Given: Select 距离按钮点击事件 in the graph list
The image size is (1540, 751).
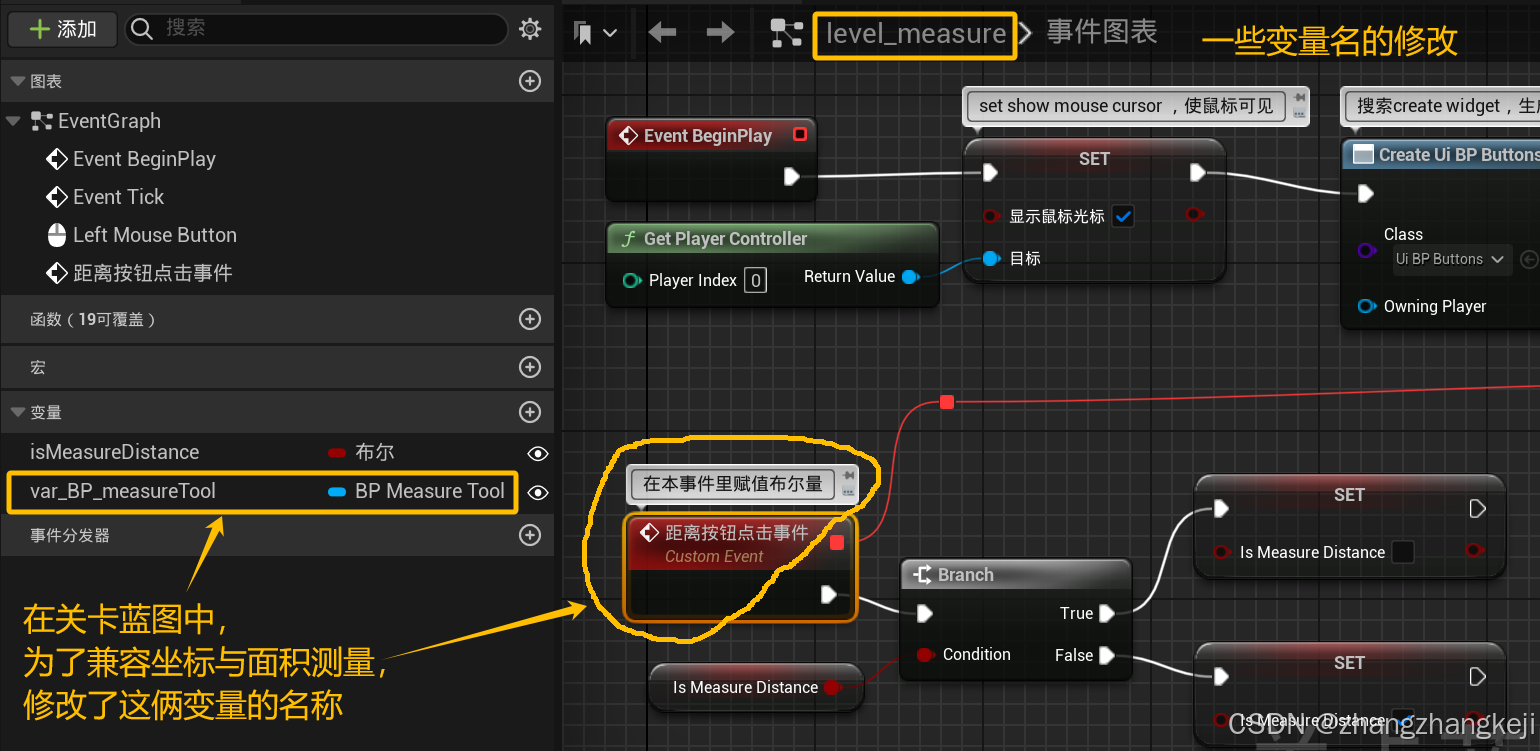Looking at the screenshot, I should 153,273.
